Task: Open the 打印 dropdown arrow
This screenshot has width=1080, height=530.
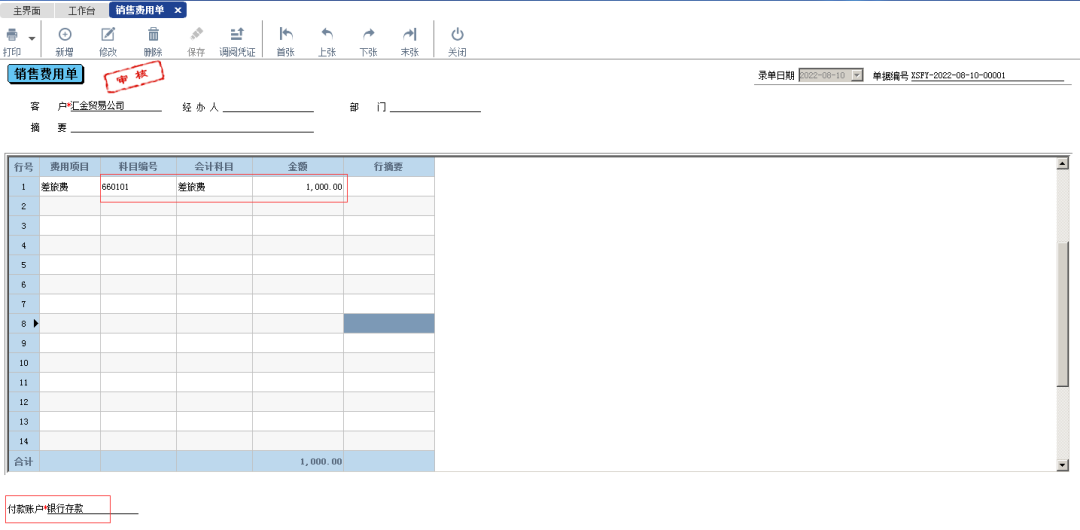Action: point(32,38)
